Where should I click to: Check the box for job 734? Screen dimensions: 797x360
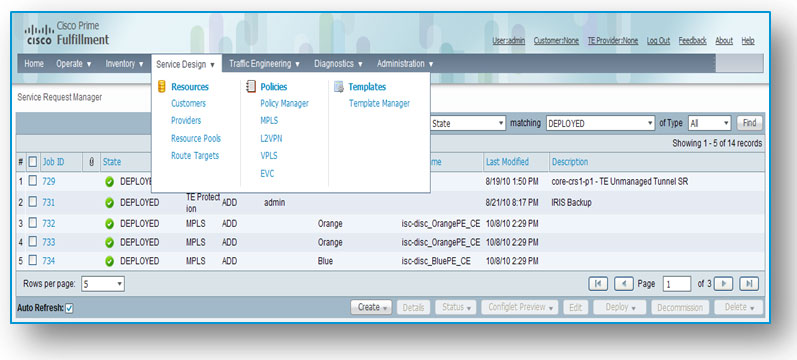[33, 261]
